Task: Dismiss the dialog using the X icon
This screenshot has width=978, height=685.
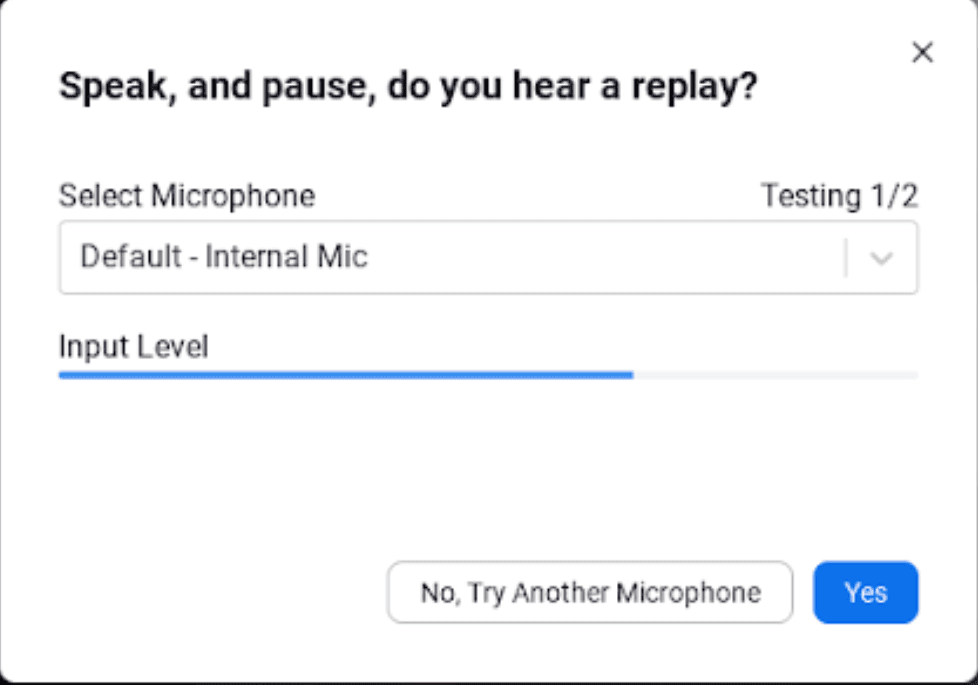Action: (x=922, y=52)
